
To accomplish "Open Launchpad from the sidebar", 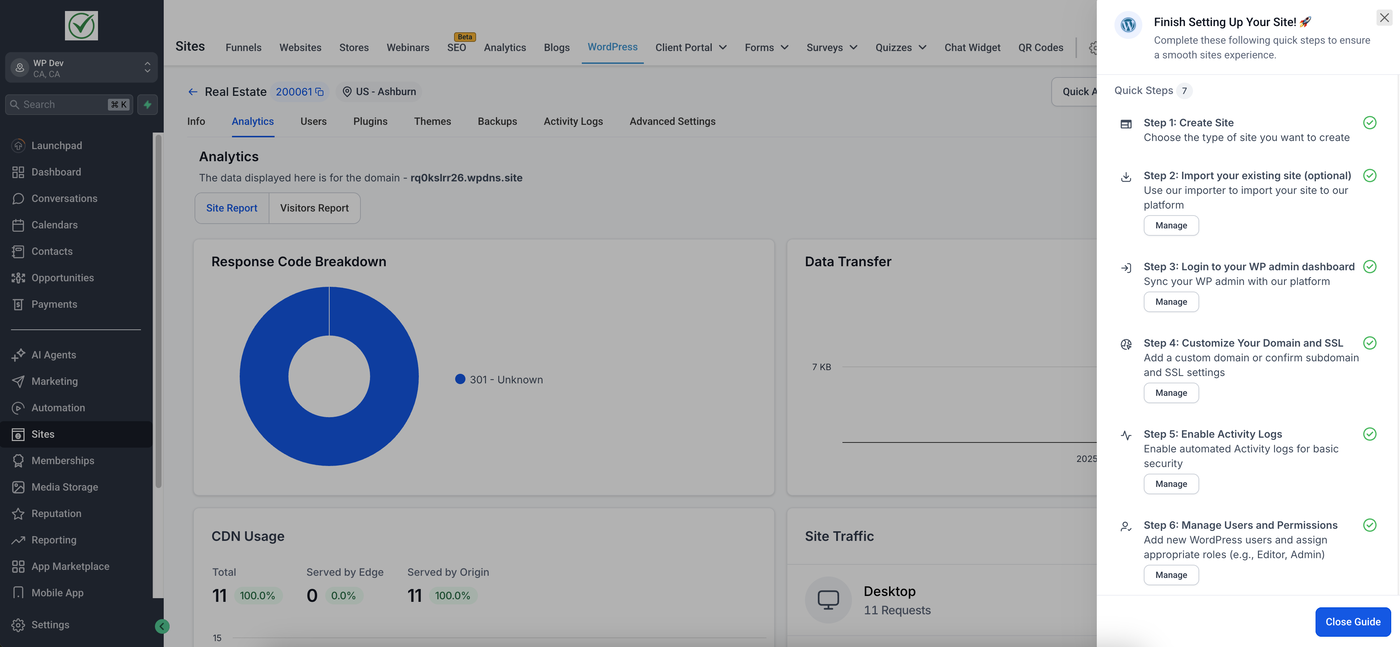I will point(57,145).
